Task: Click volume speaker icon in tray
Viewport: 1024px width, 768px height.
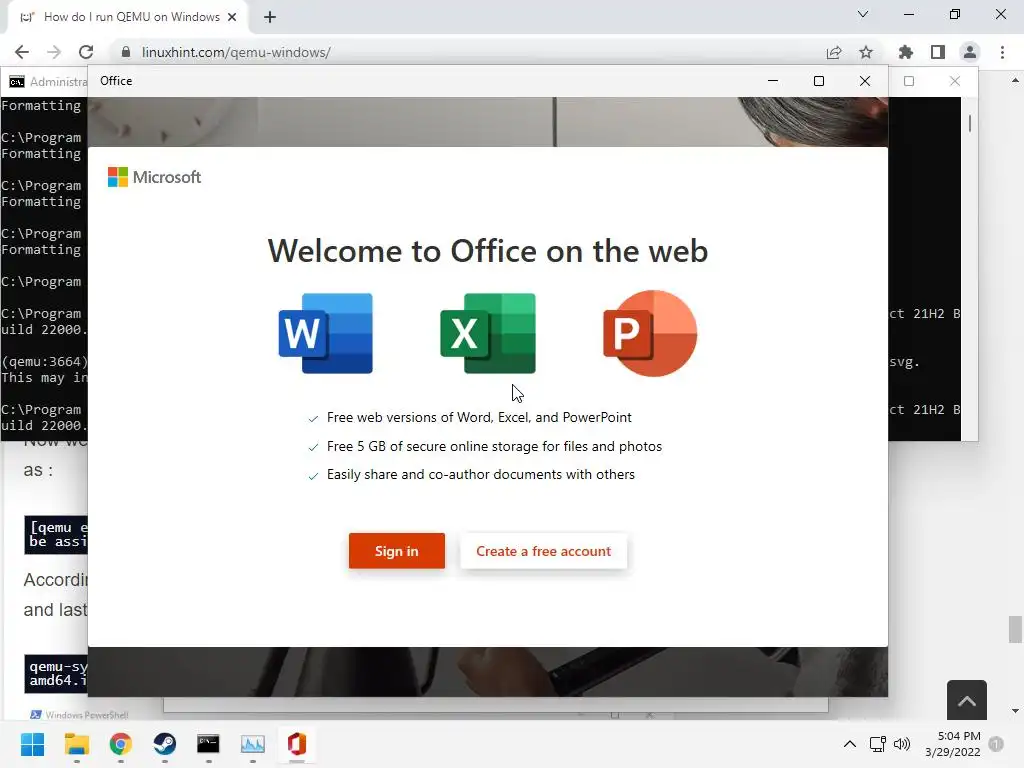Action: (x=902, y=744)
